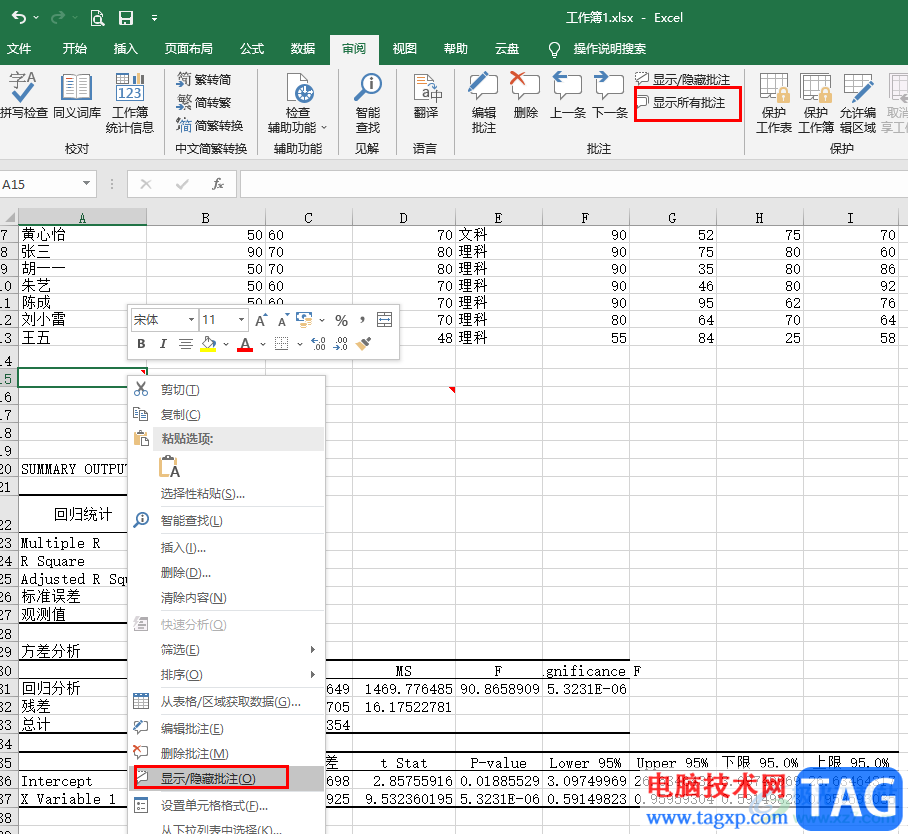Click center alignment in the mini toolbar
The image size is (908, 834).
tap(186, 344)
